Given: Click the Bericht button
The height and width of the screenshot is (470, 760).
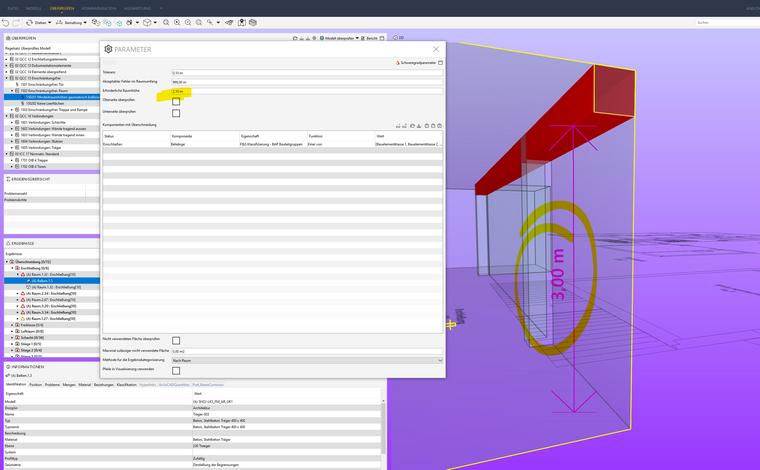Looking at the screenshot, I should tap(369, 38).
